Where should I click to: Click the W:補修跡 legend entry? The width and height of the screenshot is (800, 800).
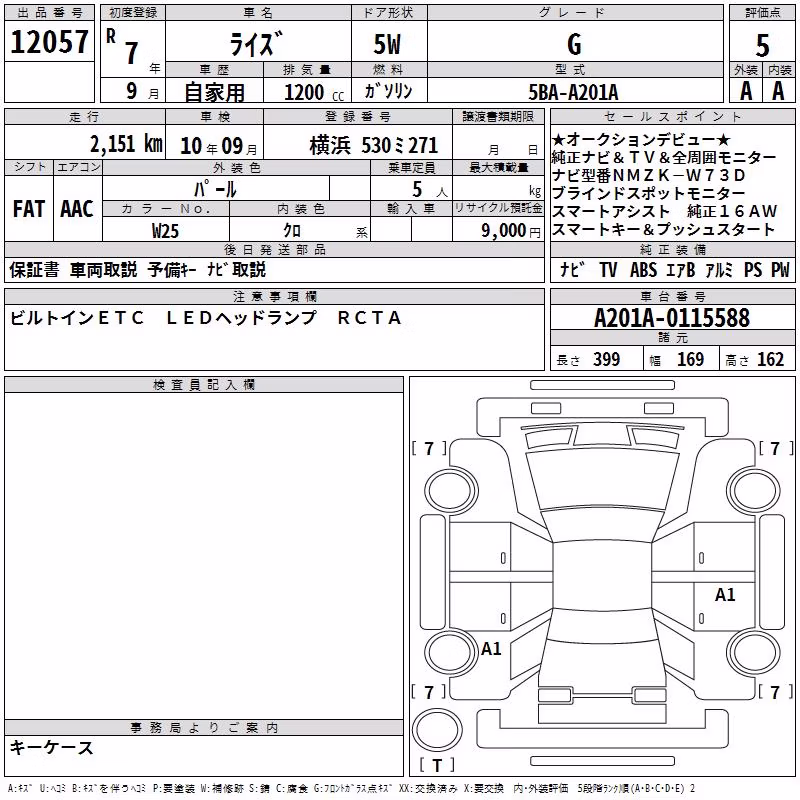tap(222, 789)
